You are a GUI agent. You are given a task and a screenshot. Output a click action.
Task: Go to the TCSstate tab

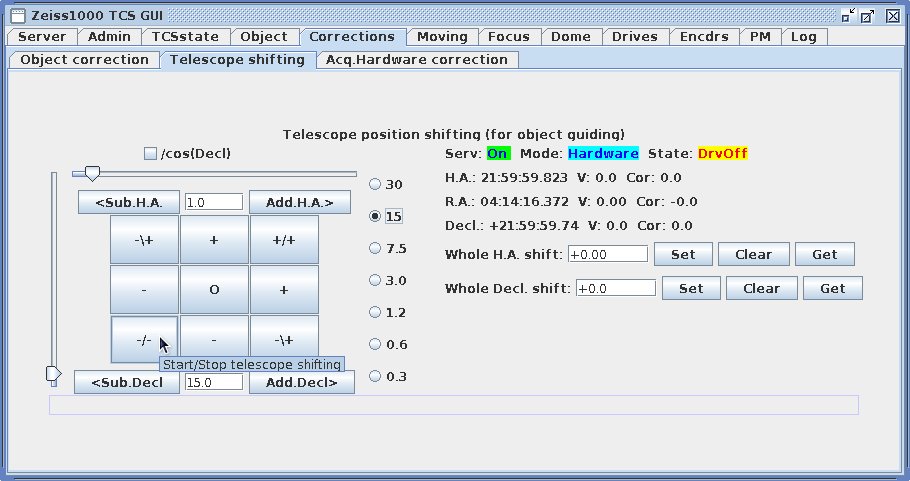184,36
